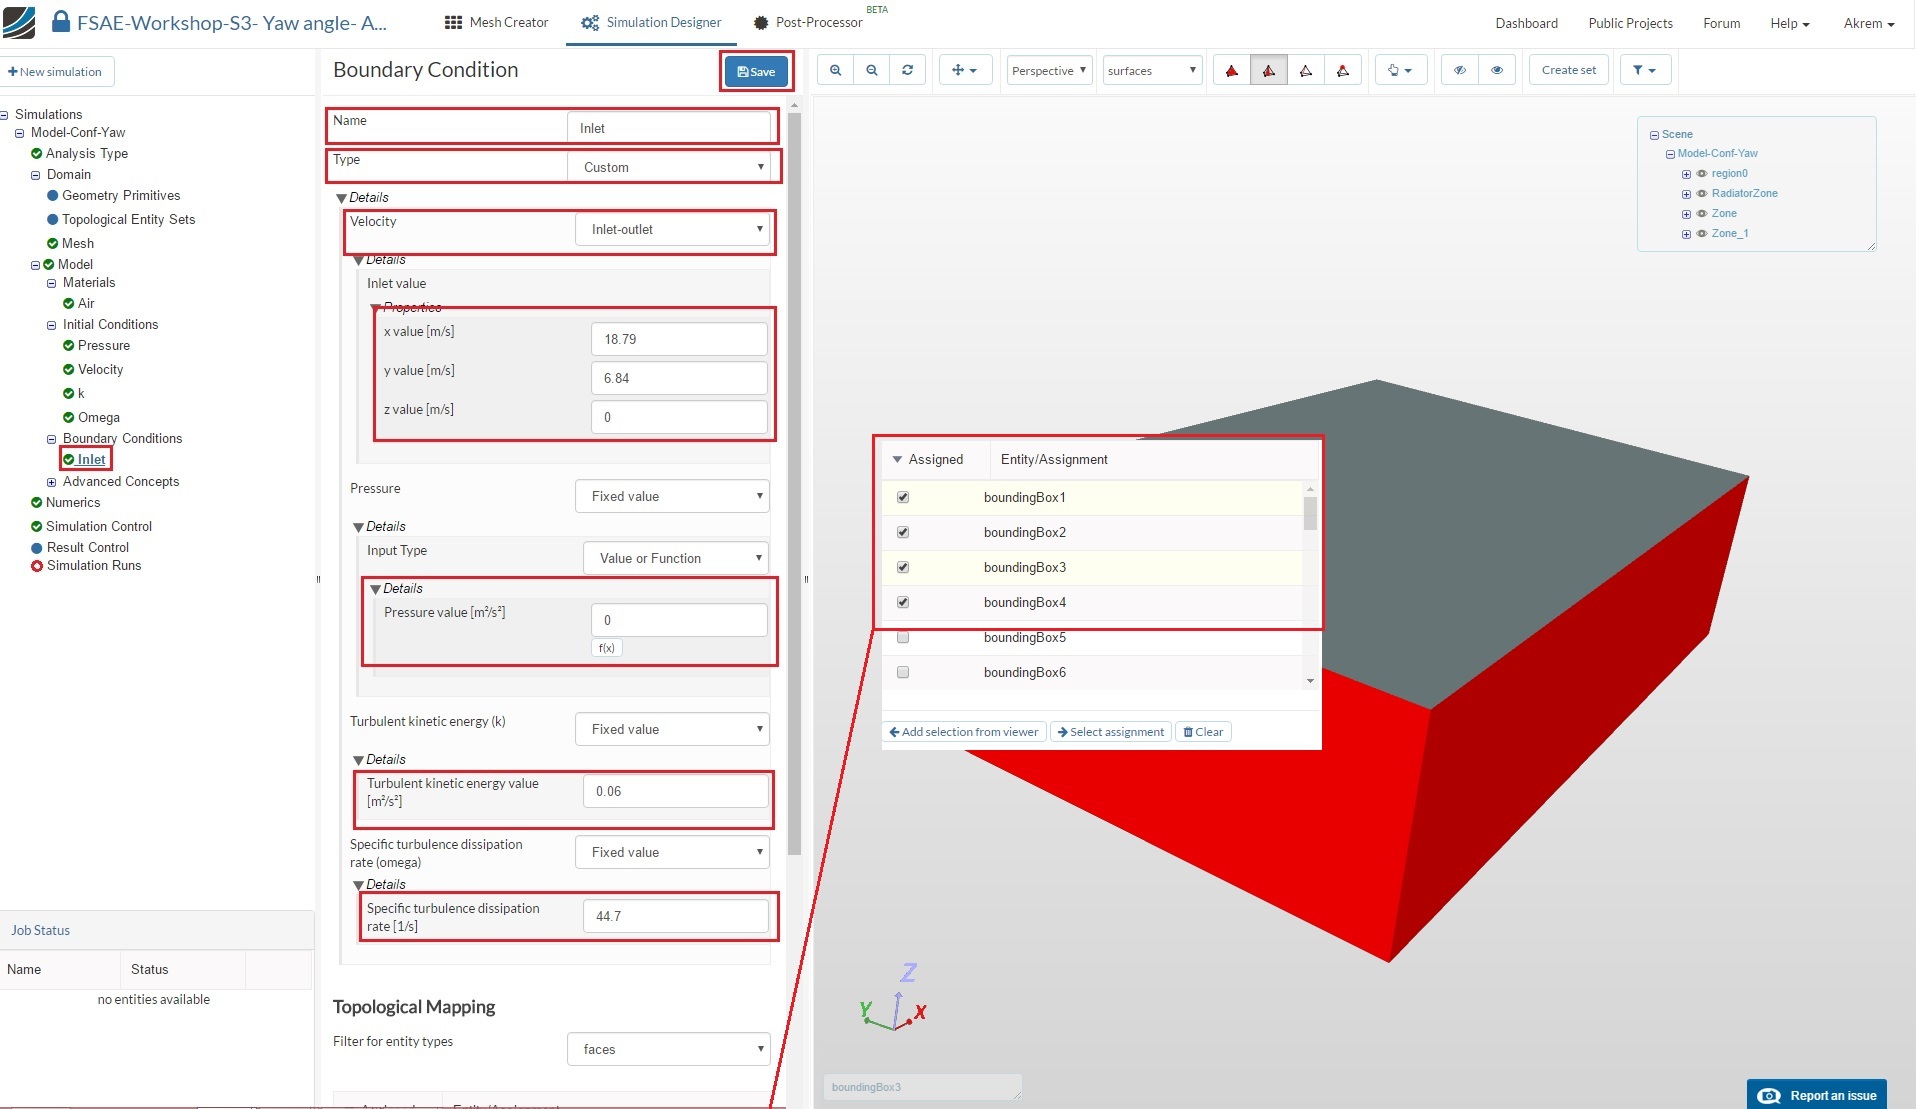Click the Save button

(756, 71)
